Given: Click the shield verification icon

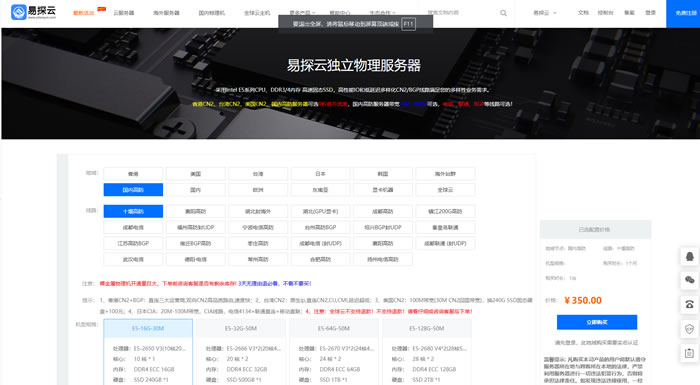Looking at the screenshot, I should pyautogui.click(x=689, y=329).
